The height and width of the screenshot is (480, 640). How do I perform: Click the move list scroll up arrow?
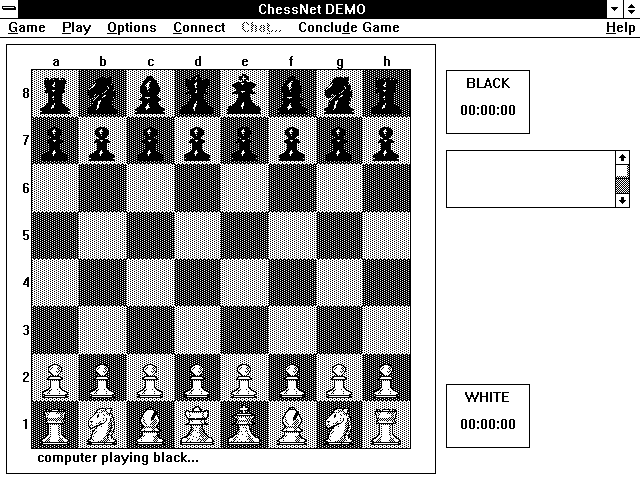[622, 158]
